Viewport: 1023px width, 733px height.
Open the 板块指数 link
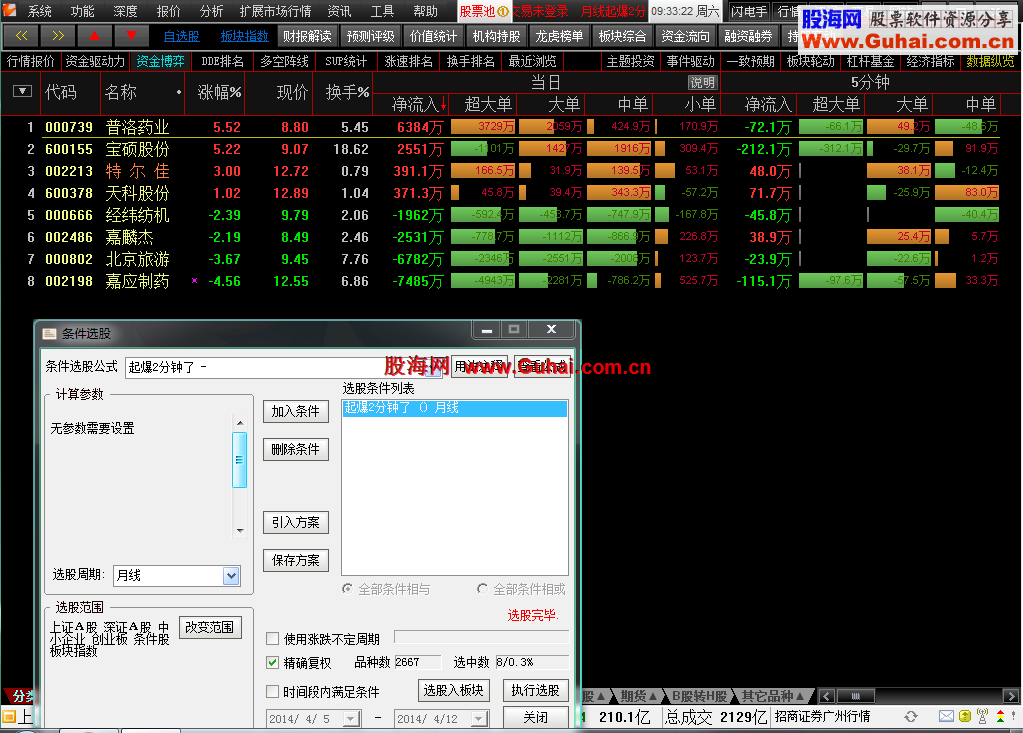click(245, 37)
